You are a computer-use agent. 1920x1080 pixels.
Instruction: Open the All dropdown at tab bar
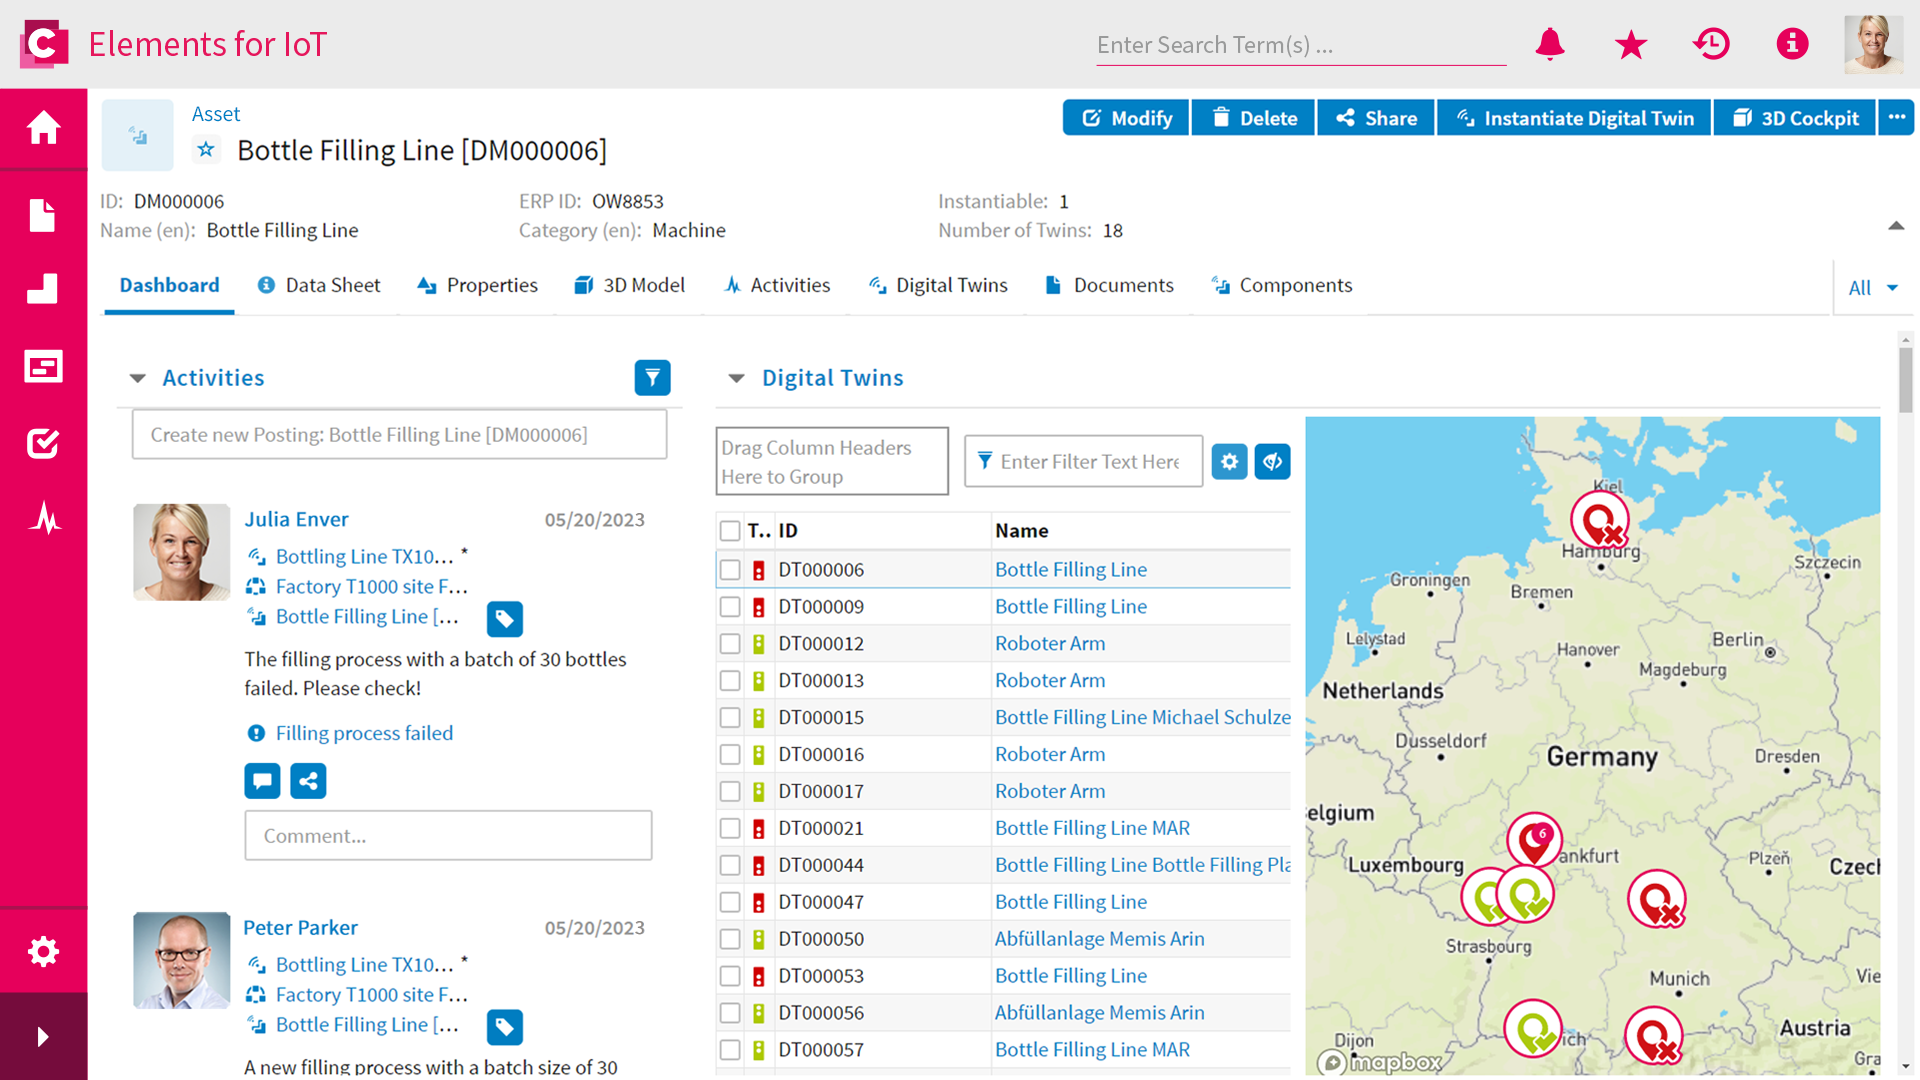1872,288
